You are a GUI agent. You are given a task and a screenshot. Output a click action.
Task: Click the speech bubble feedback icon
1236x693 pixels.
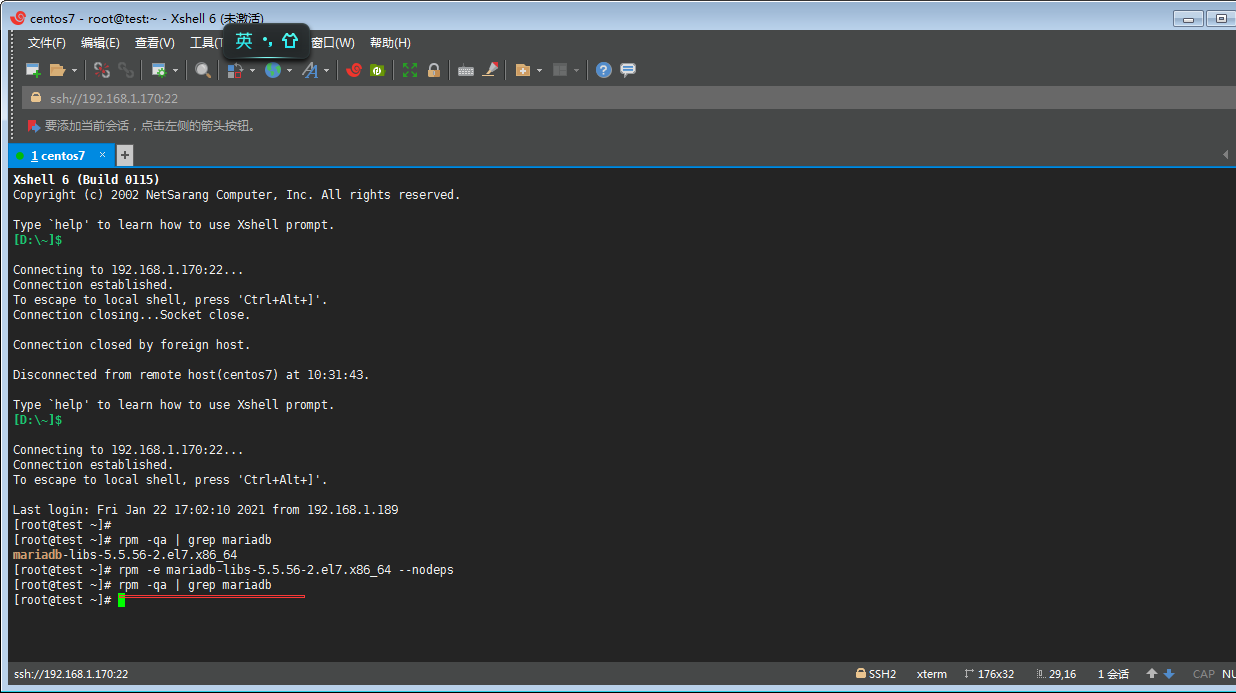click(628, 70)
